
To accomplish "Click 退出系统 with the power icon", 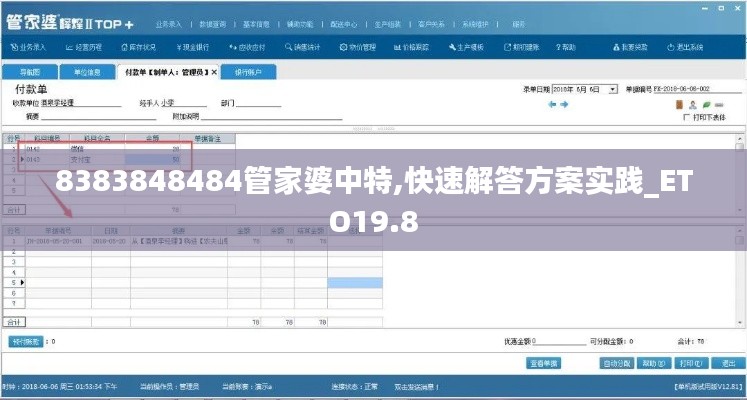I will 685,48.
